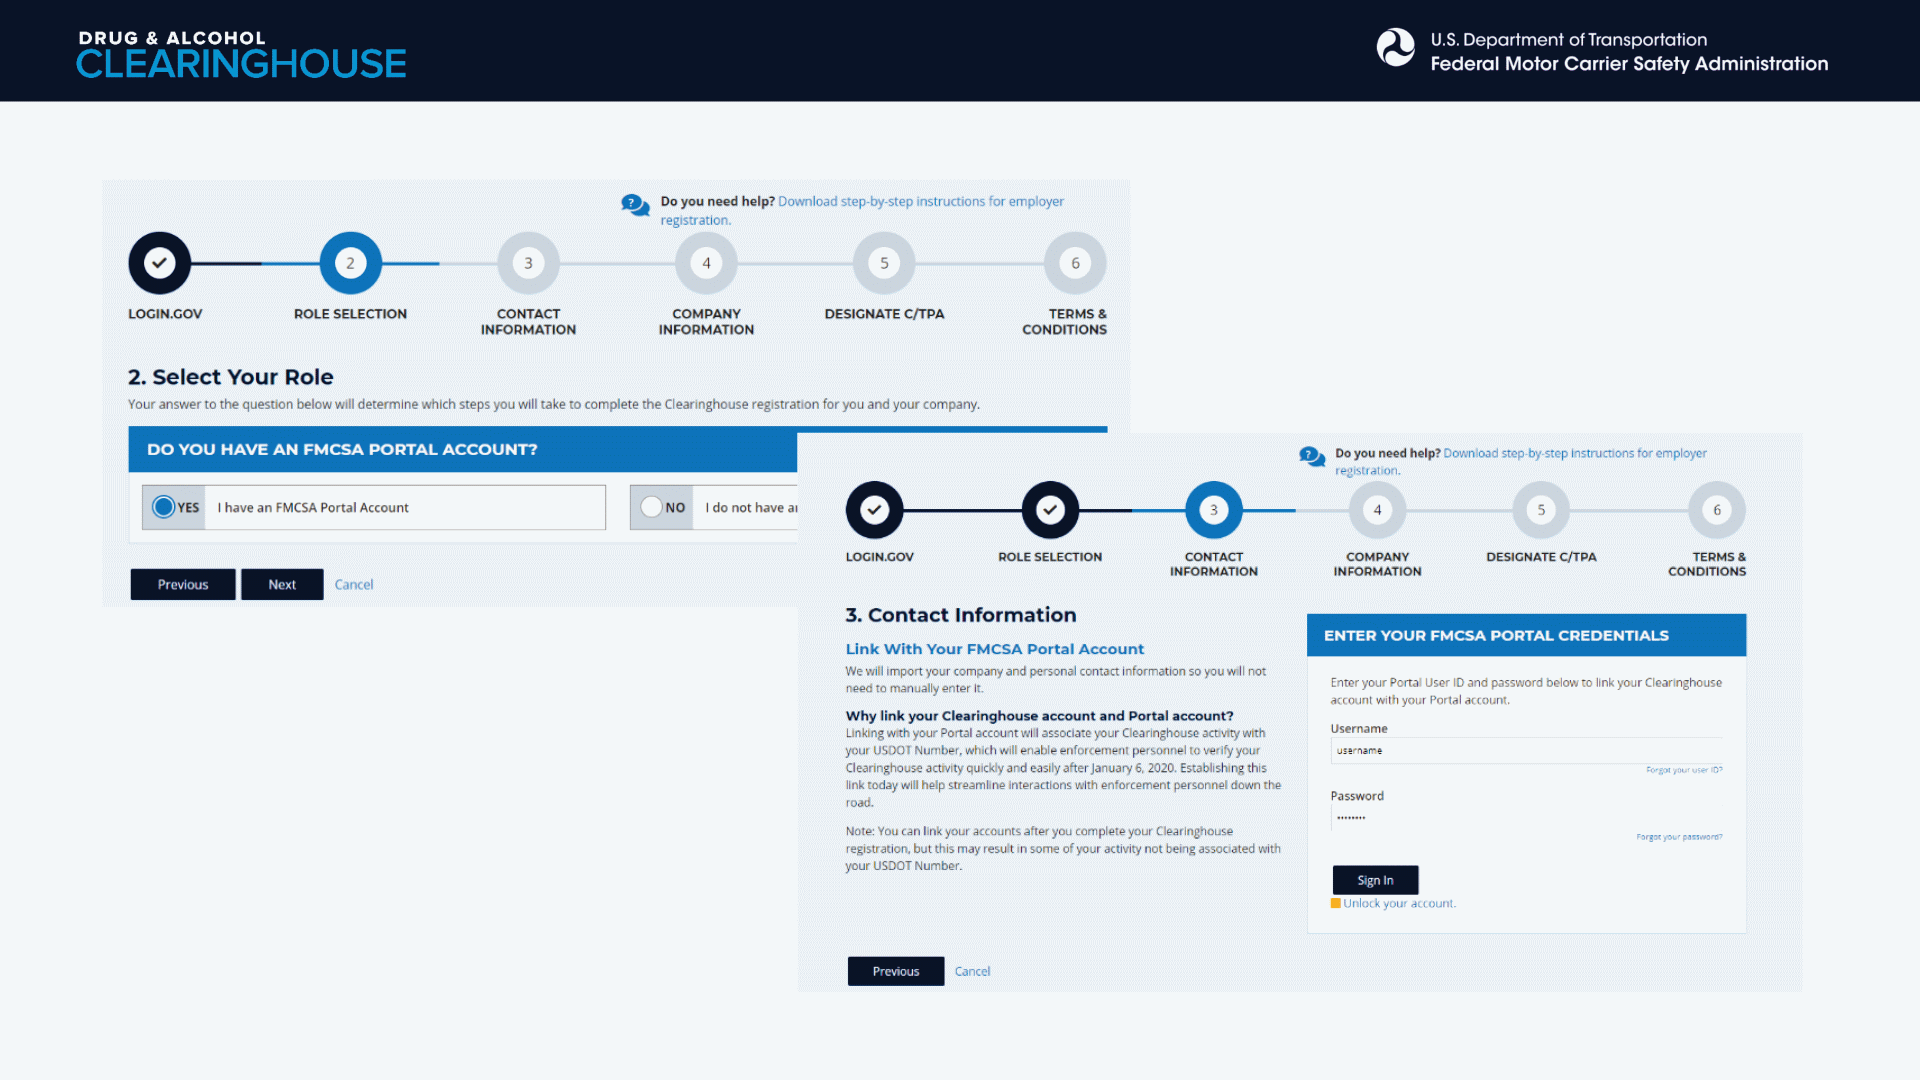The image size is (1920, 1080).
Task: Click the orange Unlock your account icon
Action: click(x=1336, y=903)
